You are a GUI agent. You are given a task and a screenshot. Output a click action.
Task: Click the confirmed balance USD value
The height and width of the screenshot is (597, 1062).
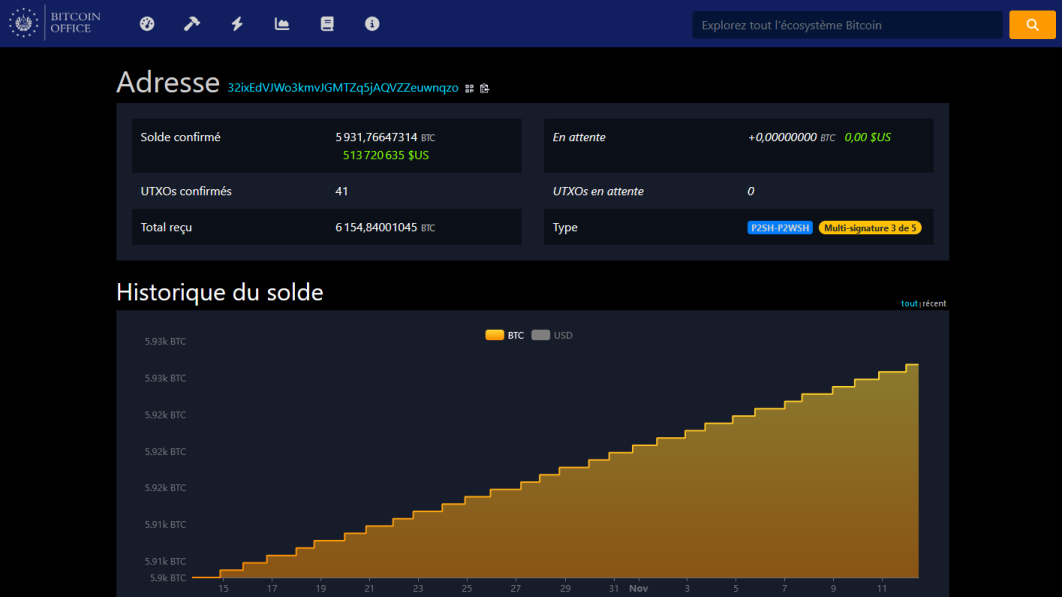pyautogui.click(x=385, y=155)
